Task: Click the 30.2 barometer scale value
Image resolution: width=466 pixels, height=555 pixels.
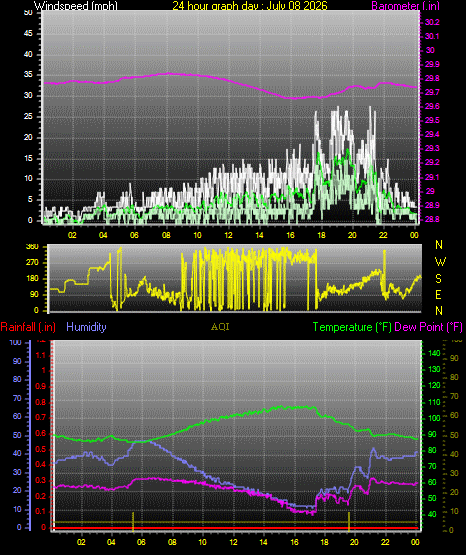Action: [x=432, y=22]
